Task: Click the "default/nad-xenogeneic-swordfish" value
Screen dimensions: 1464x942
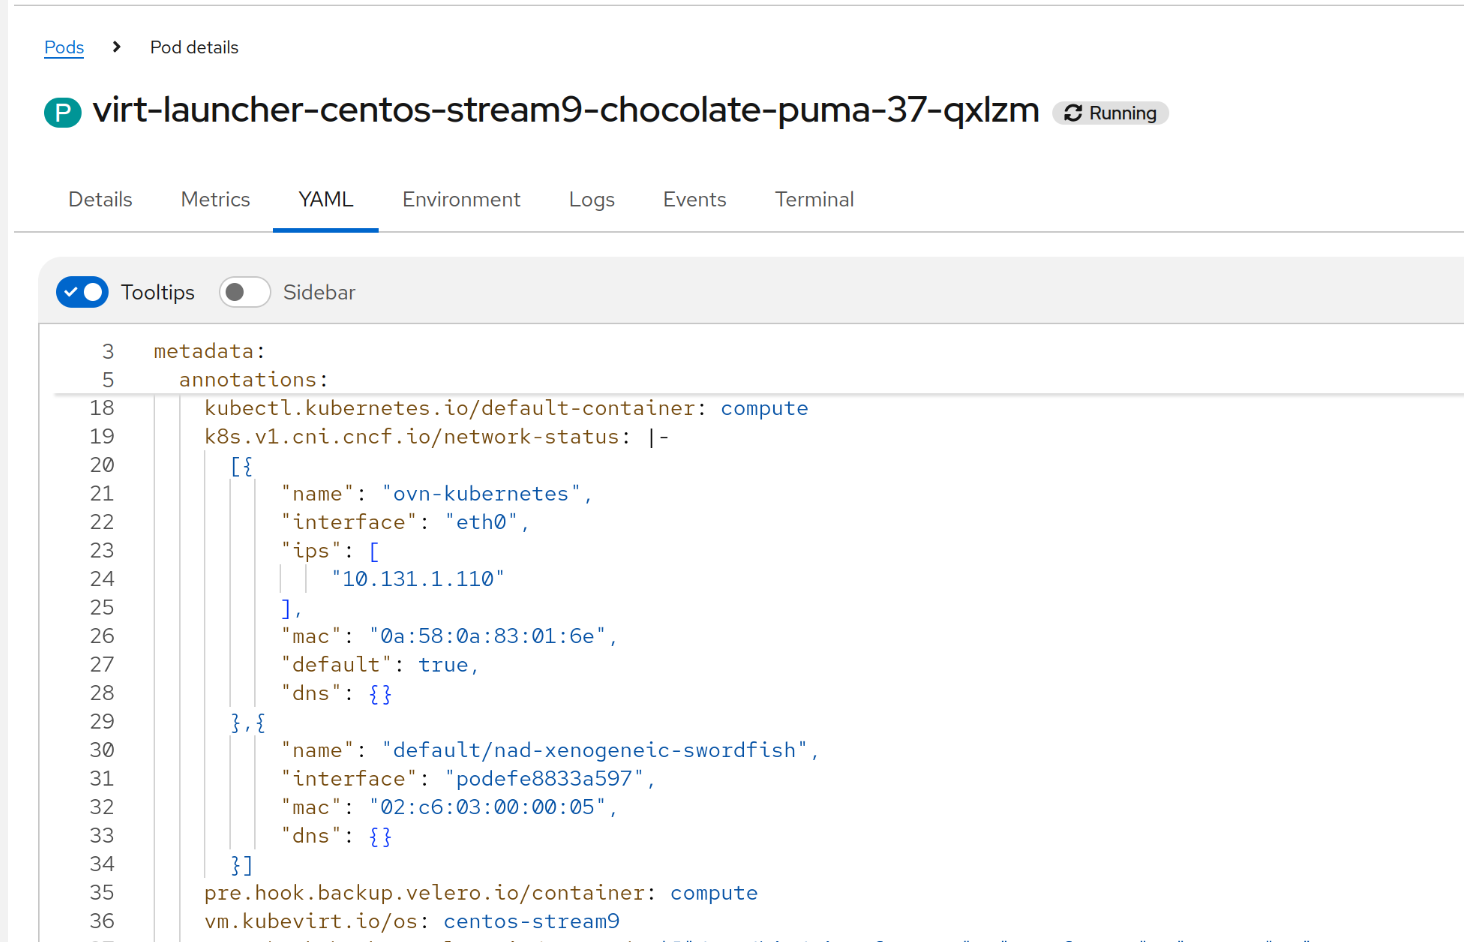Action: tap(595, 750)
